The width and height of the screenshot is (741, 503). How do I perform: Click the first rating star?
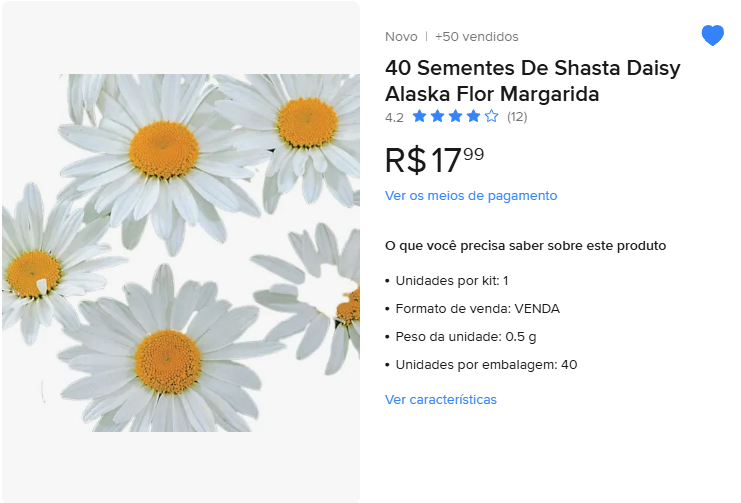(419, 117)
